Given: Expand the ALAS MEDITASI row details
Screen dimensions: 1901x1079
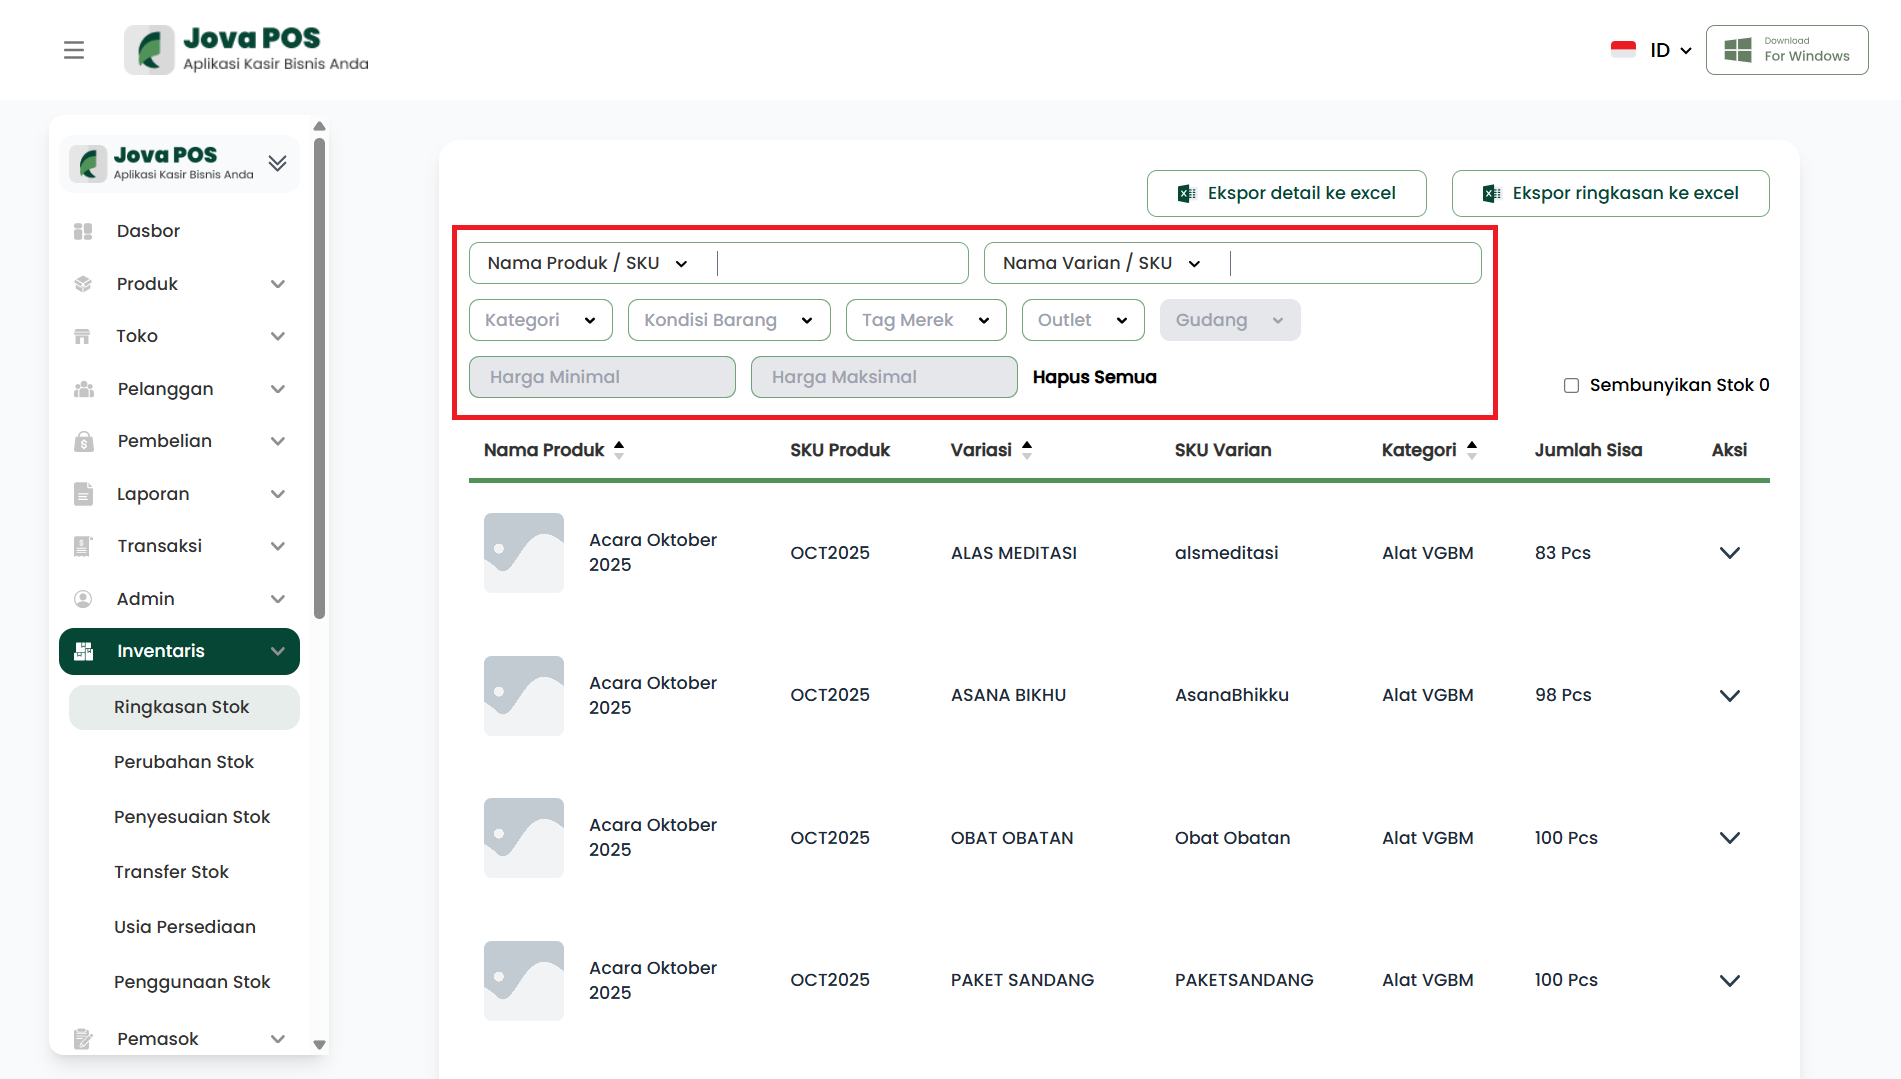Looking at the screenshot, I should pyautogui.click(x=1729, y=553).
